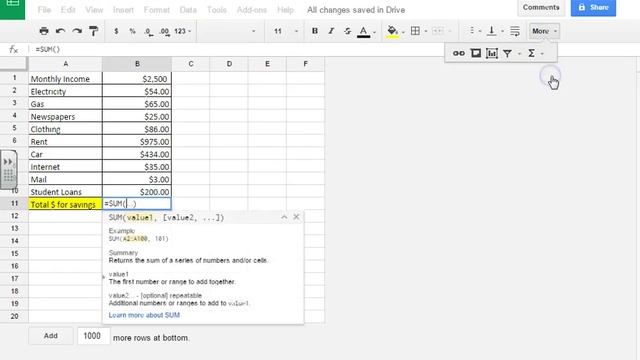Select row 12 header
This screenshot has height=360, width=640.
click(x=14, y=216)
